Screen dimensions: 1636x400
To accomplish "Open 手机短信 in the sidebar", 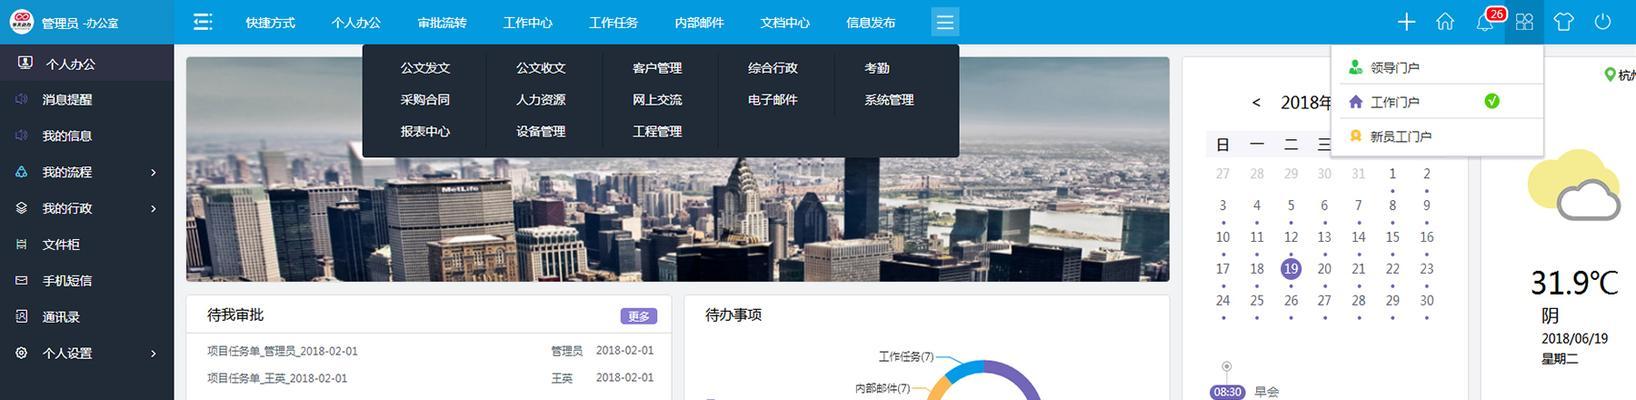I will (87, 281).
